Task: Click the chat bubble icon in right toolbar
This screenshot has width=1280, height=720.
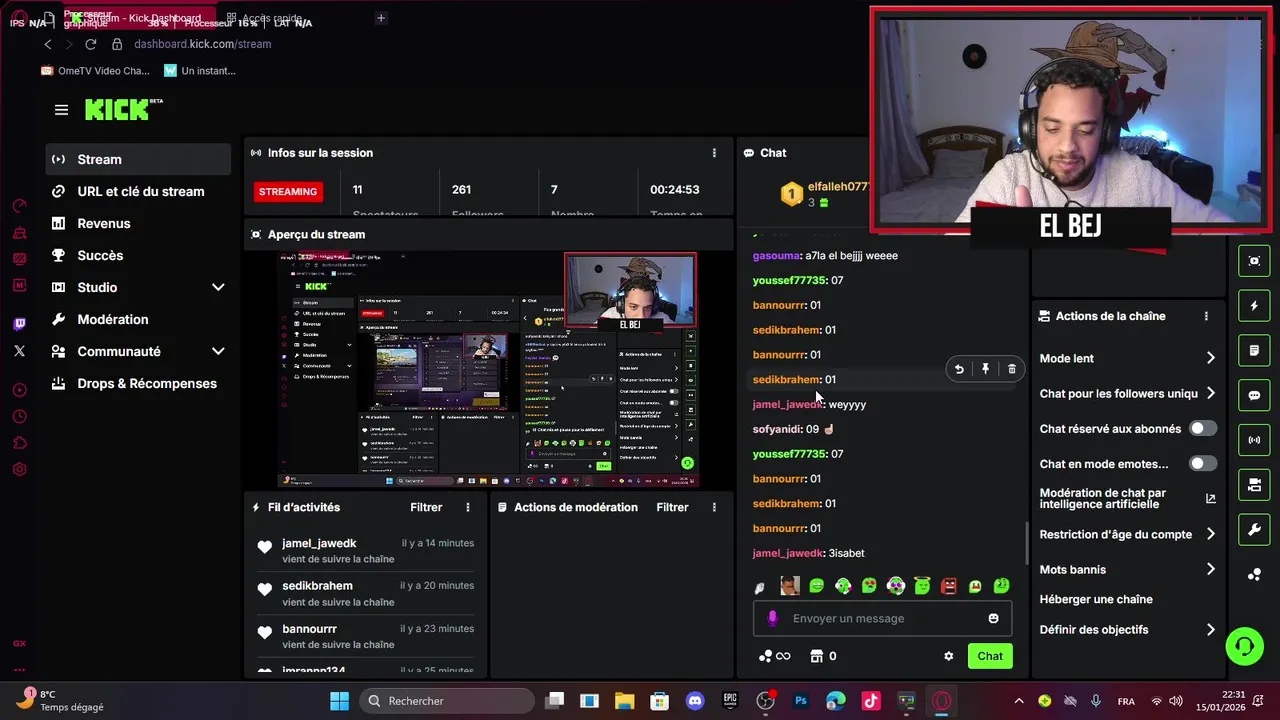Action: point(1254,395)
